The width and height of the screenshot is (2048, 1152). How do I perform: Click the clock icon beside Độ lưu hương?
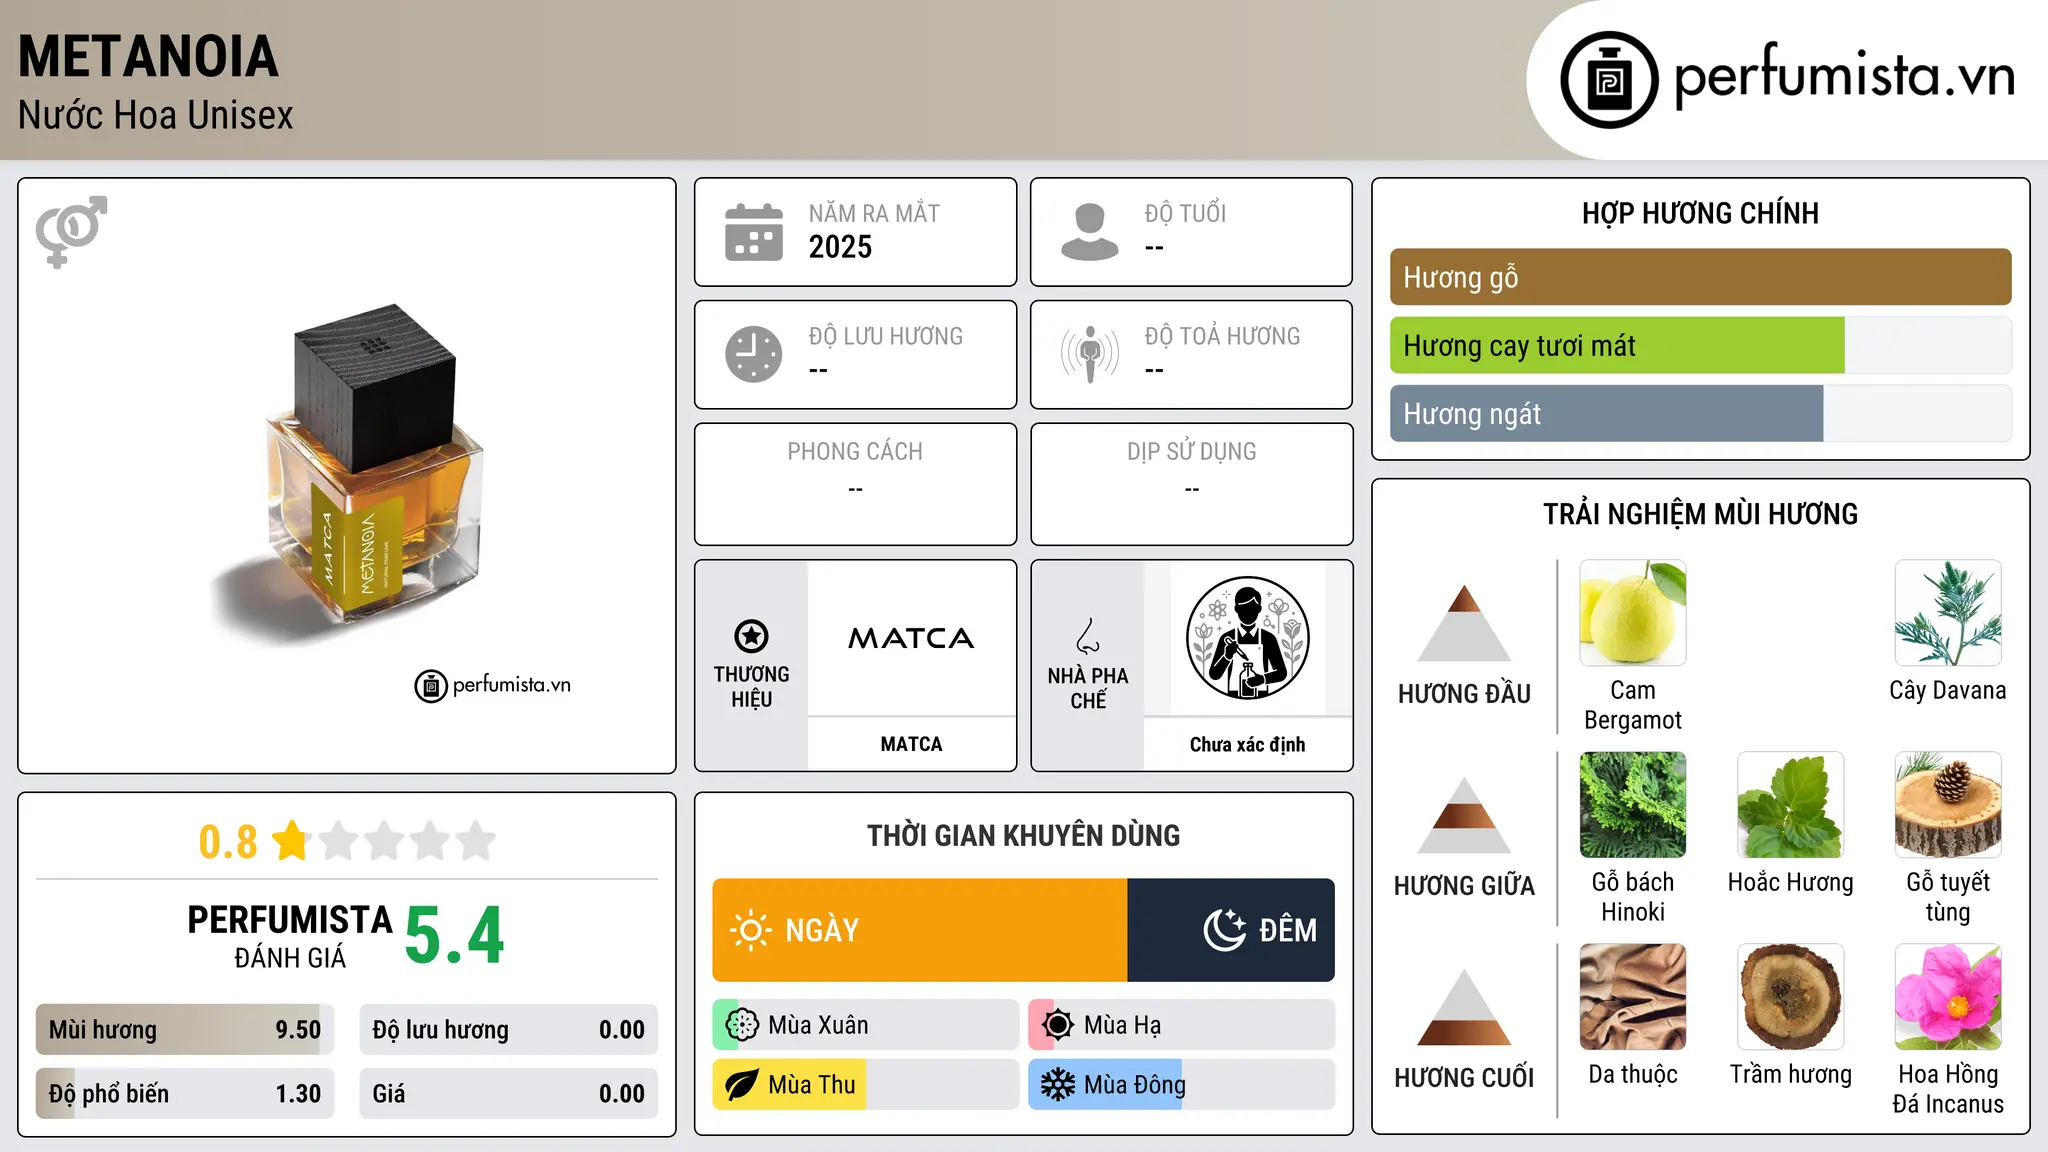tap(754, 354)
